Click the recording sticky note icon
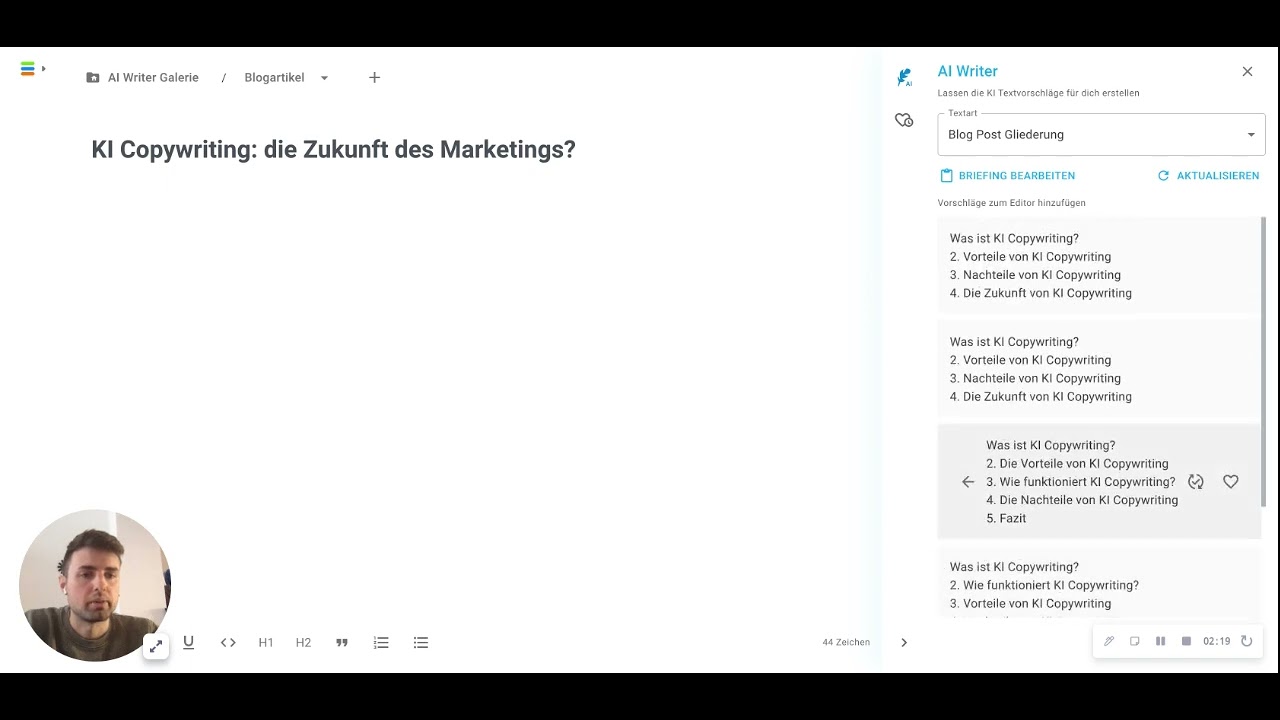Viewport: 1280px width, 720px height. point(1135,641)
